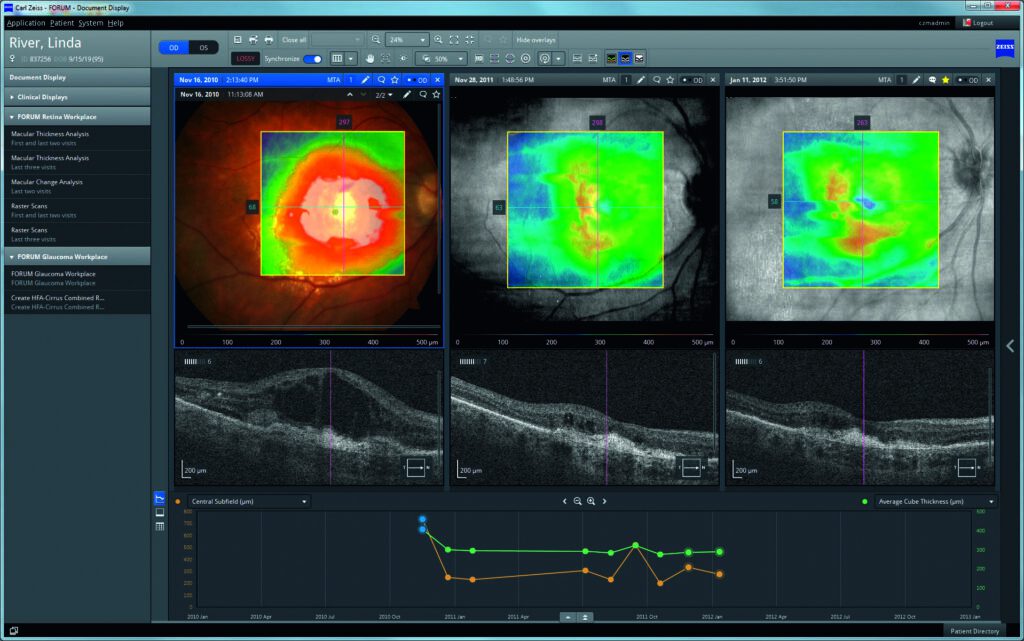Click the pencil edit icon in Jan 11, 2012 header
This screenshot has height=641, width=1024.
click(916, 80)
